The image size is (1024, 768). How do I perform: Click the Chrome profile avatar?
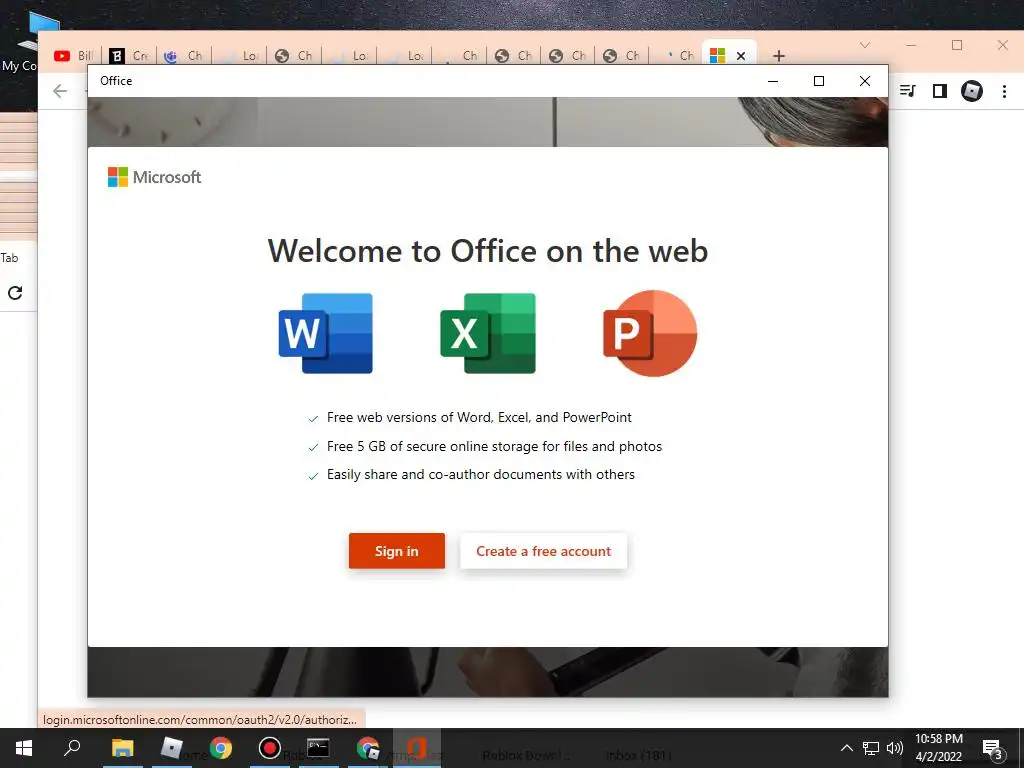(972, 91)
